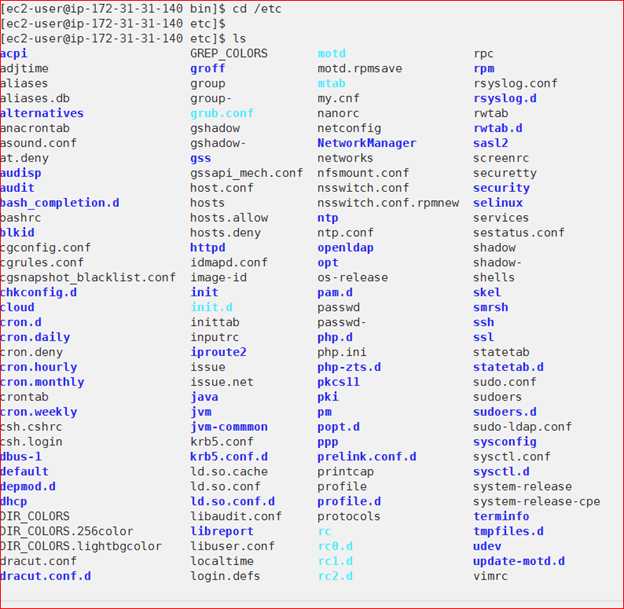Select DIR_COLORS.256color file
624x609 pixels.
point(66,531)
